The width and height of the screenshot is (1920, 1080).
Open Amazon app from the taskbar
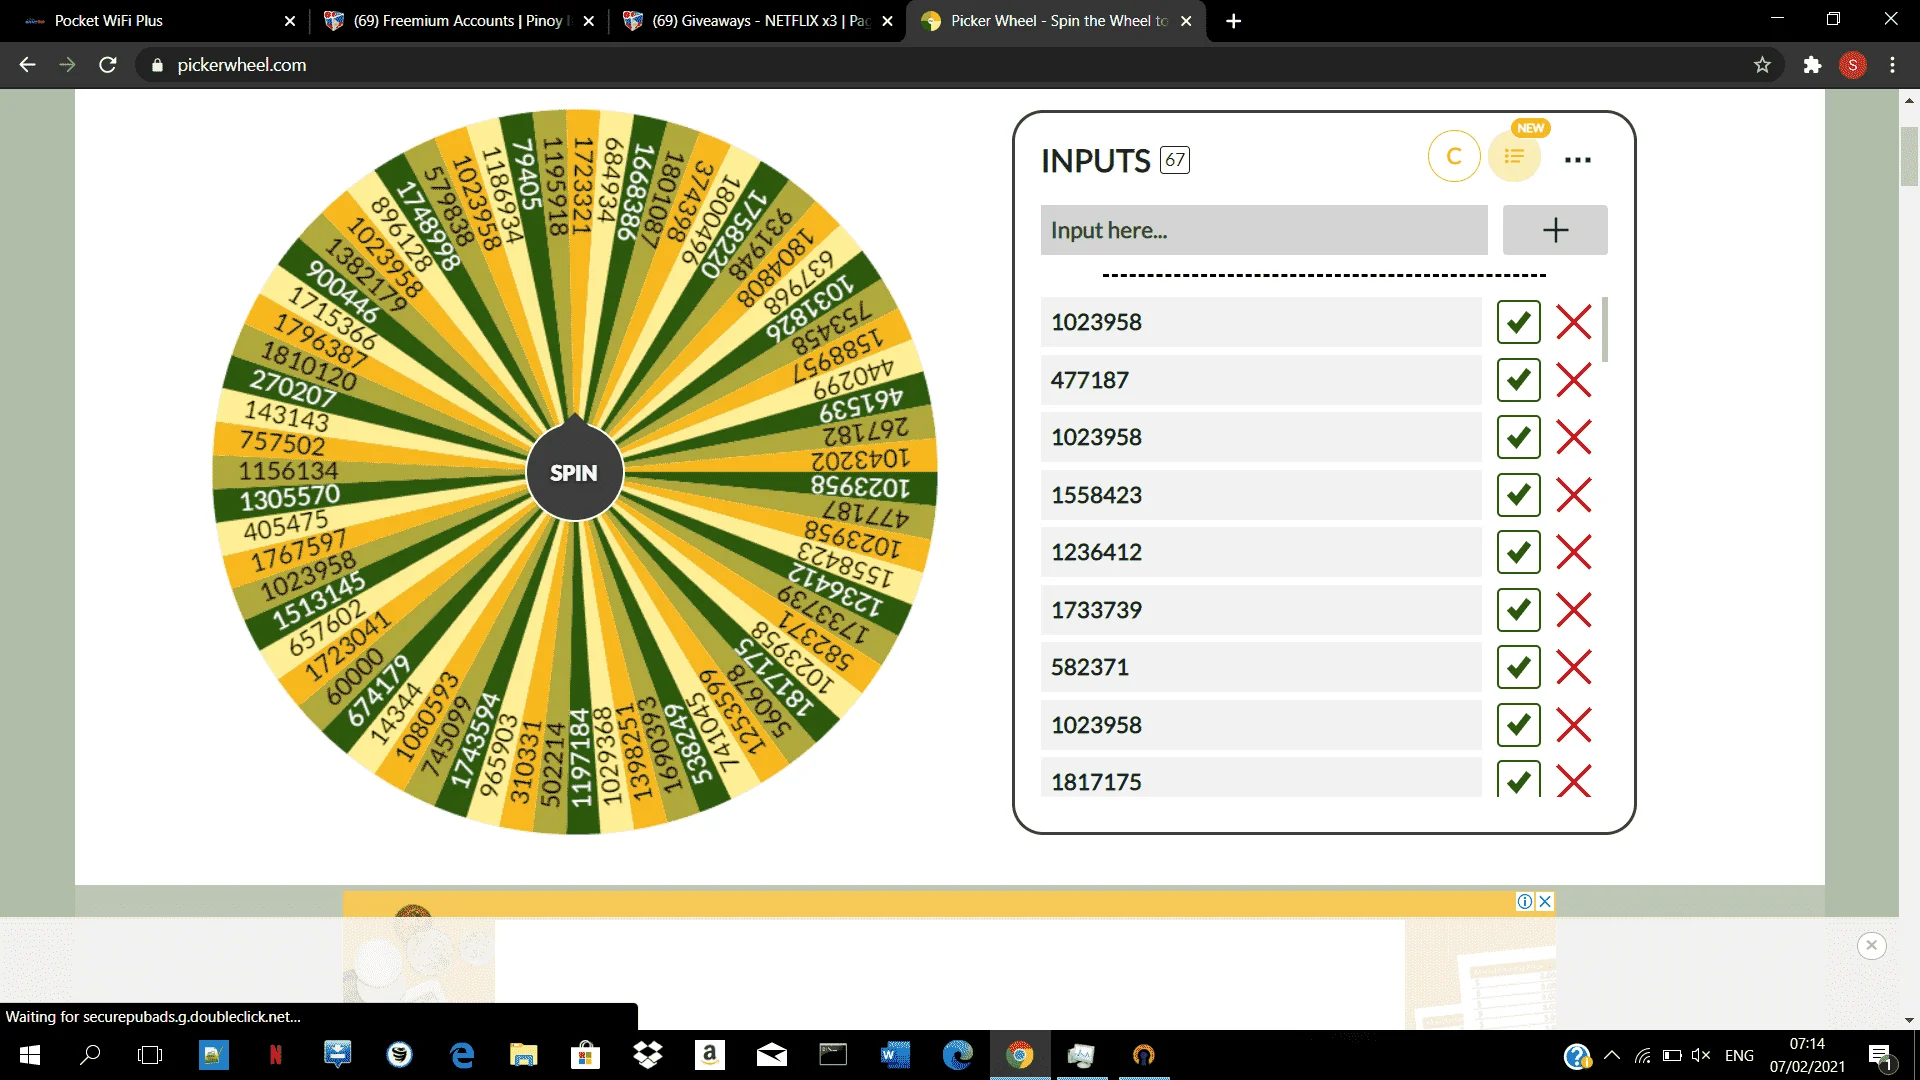click(710, 1055)
